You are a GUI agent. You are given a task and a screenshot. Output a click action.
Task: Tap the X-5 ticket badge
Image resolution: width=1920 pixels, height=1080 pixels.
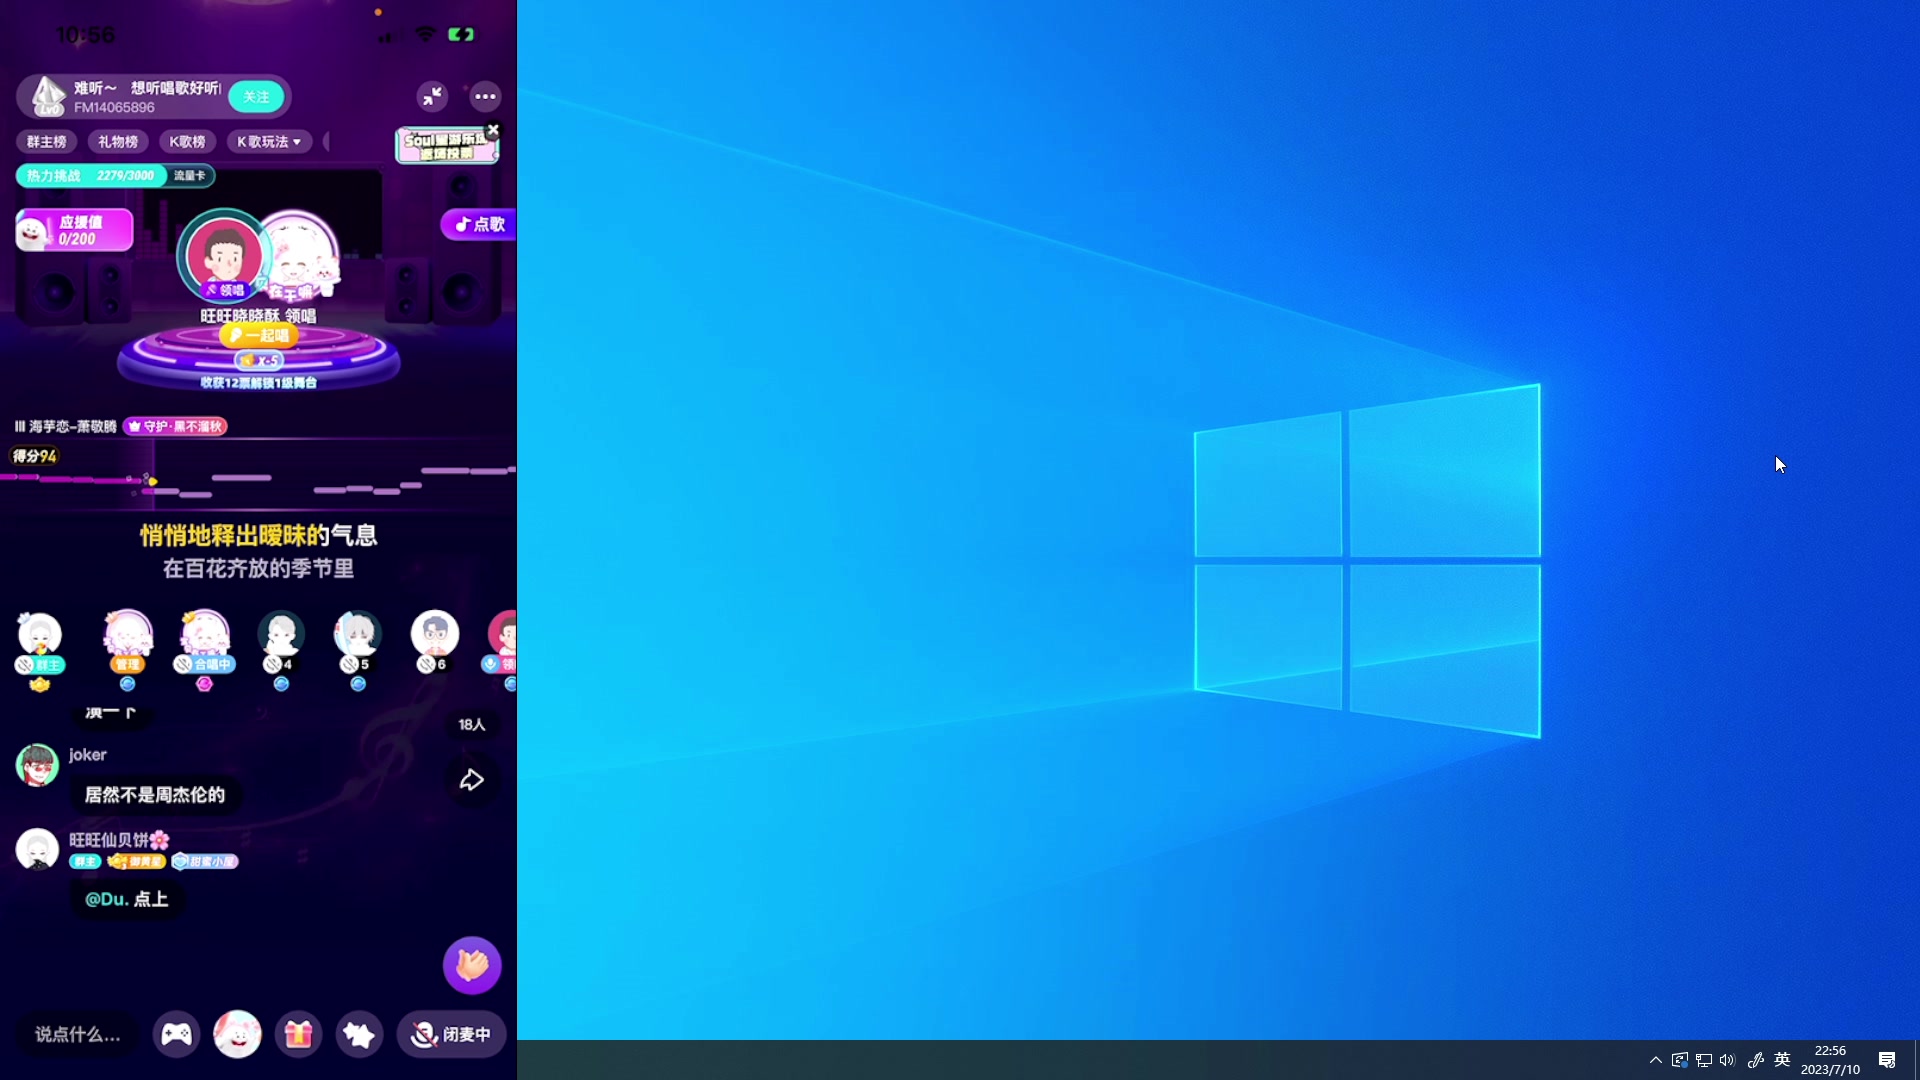point(259,360)
